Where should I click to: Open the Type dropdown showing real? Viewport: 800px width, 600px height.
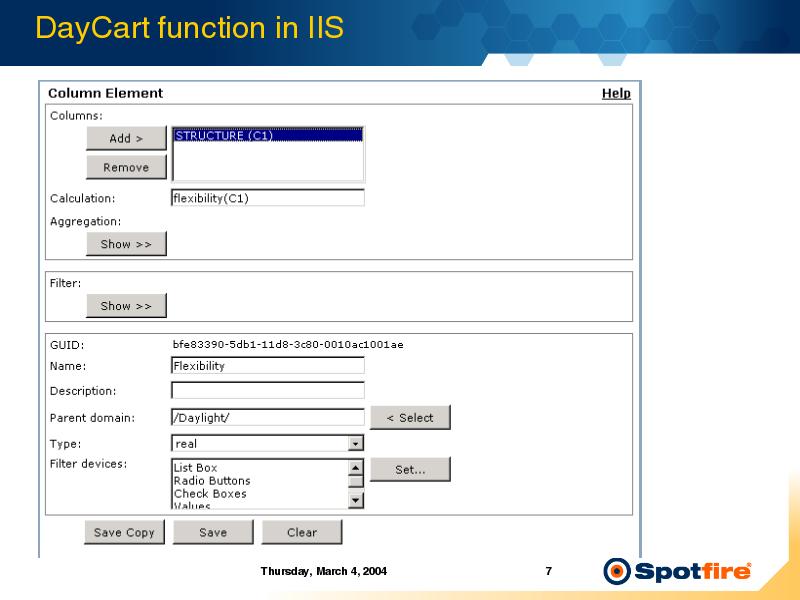coord(268,443)
